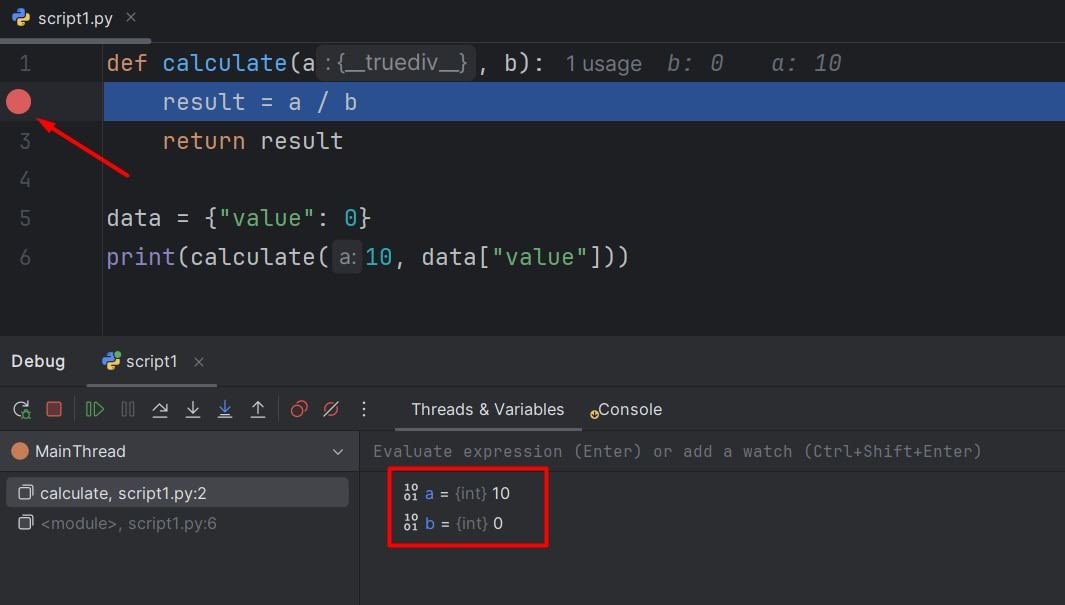Click line number 1 in gutter

click(x=25, y=64)
